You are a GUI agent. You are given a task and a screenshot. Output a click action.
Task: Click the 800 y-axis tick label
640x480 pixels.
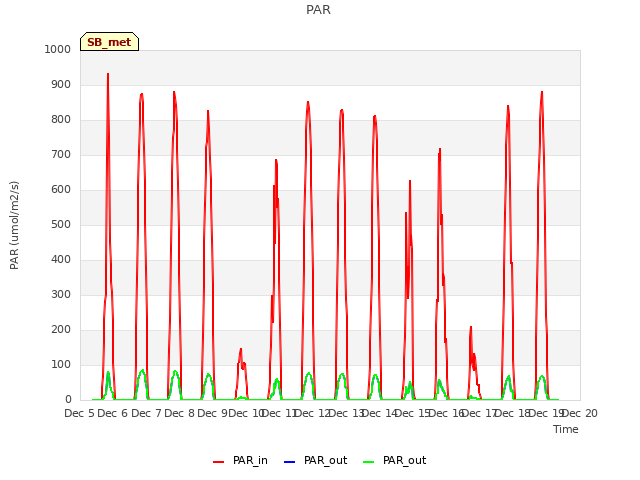click(x=61, y=120)
